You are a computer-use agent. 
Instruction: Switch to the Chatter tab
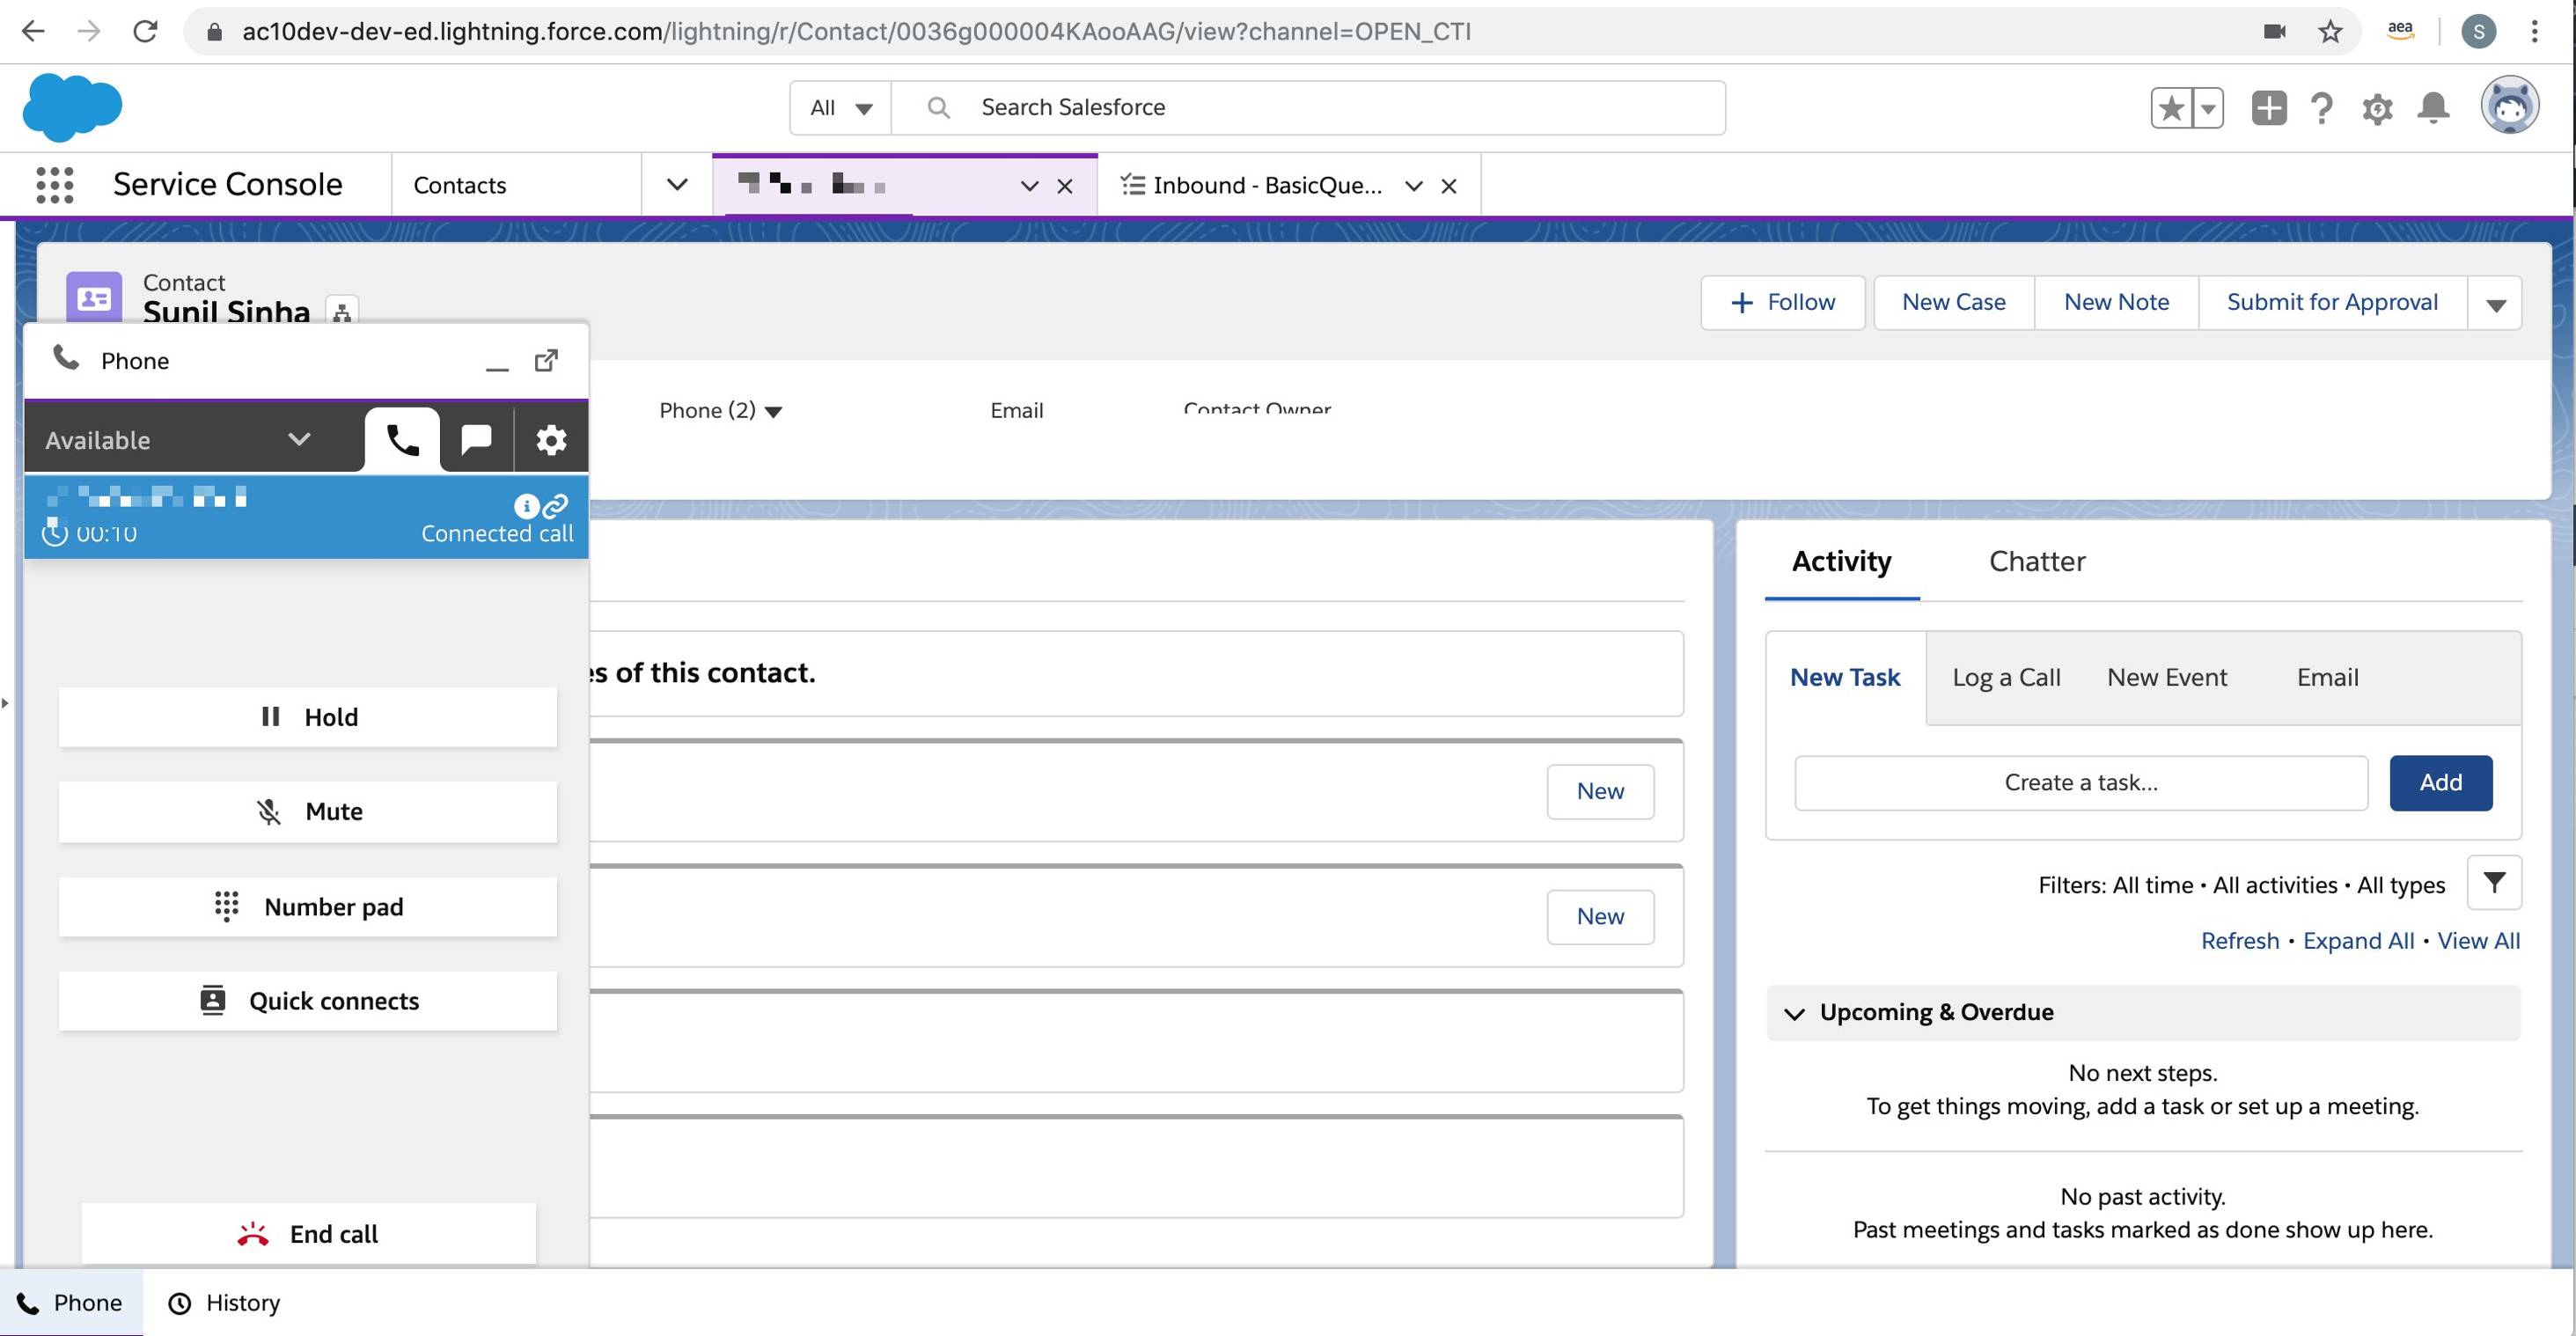coord(2037,561)
